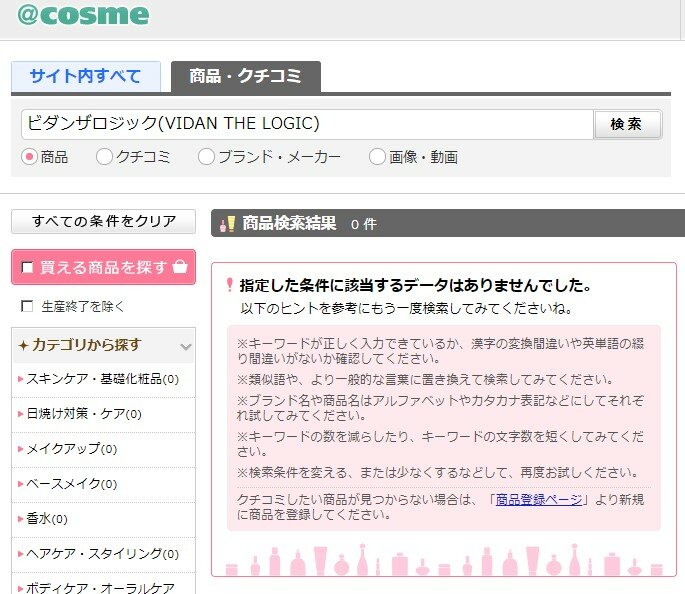Viewport: 685px width, 594px height.
Task: Open the 香水 category
Action: pos(43,519)
